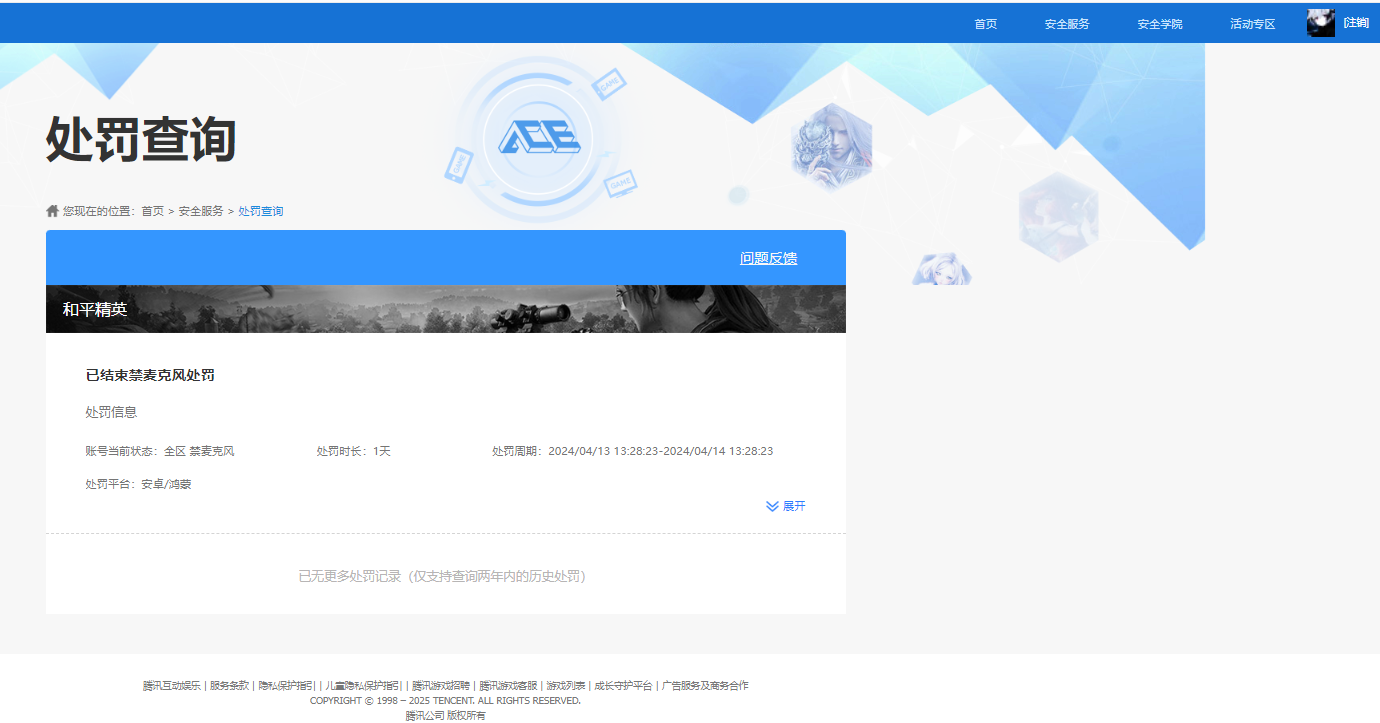This screenshot has height=723, width=1380.
Task: Open the 安全服务 top navigation item
Action: [x=1067, y=24]
